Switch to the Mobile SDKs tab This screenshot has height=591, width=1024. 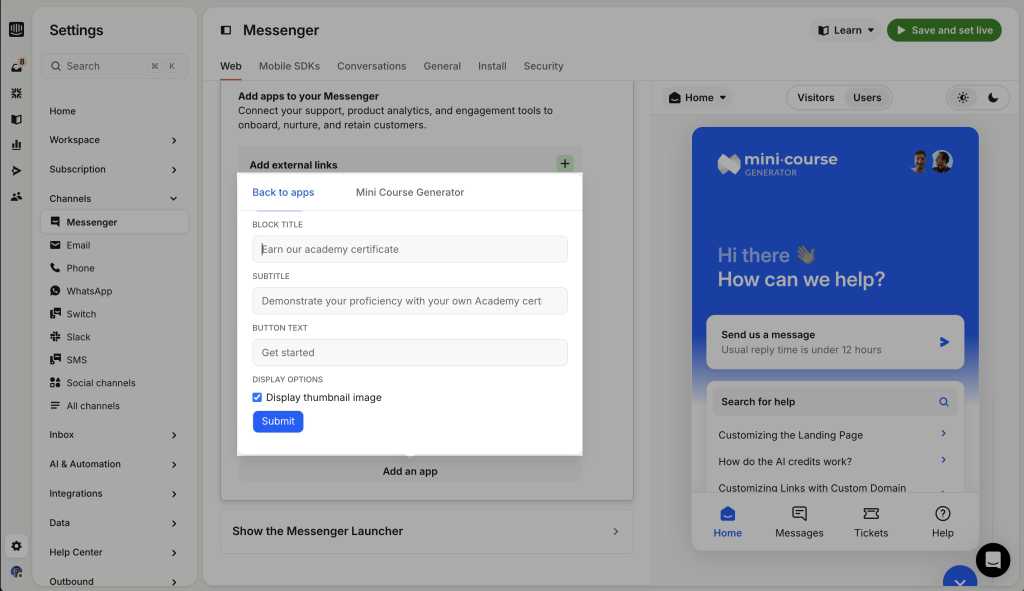289,66
